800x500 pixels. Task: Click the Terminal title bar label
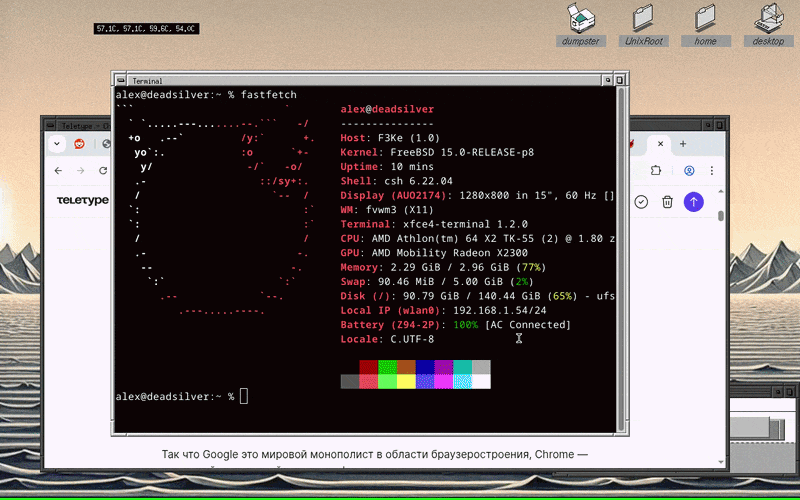(147, 81)
